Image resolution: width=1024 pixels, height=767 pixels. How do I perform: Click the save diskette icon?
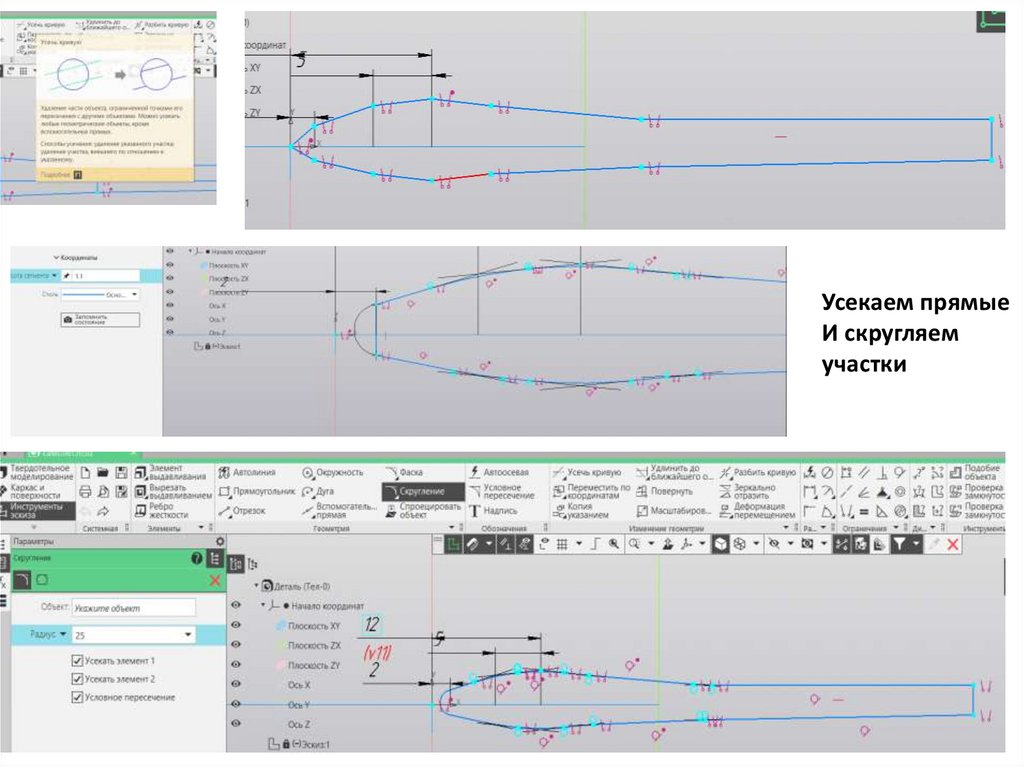(121, 472)
